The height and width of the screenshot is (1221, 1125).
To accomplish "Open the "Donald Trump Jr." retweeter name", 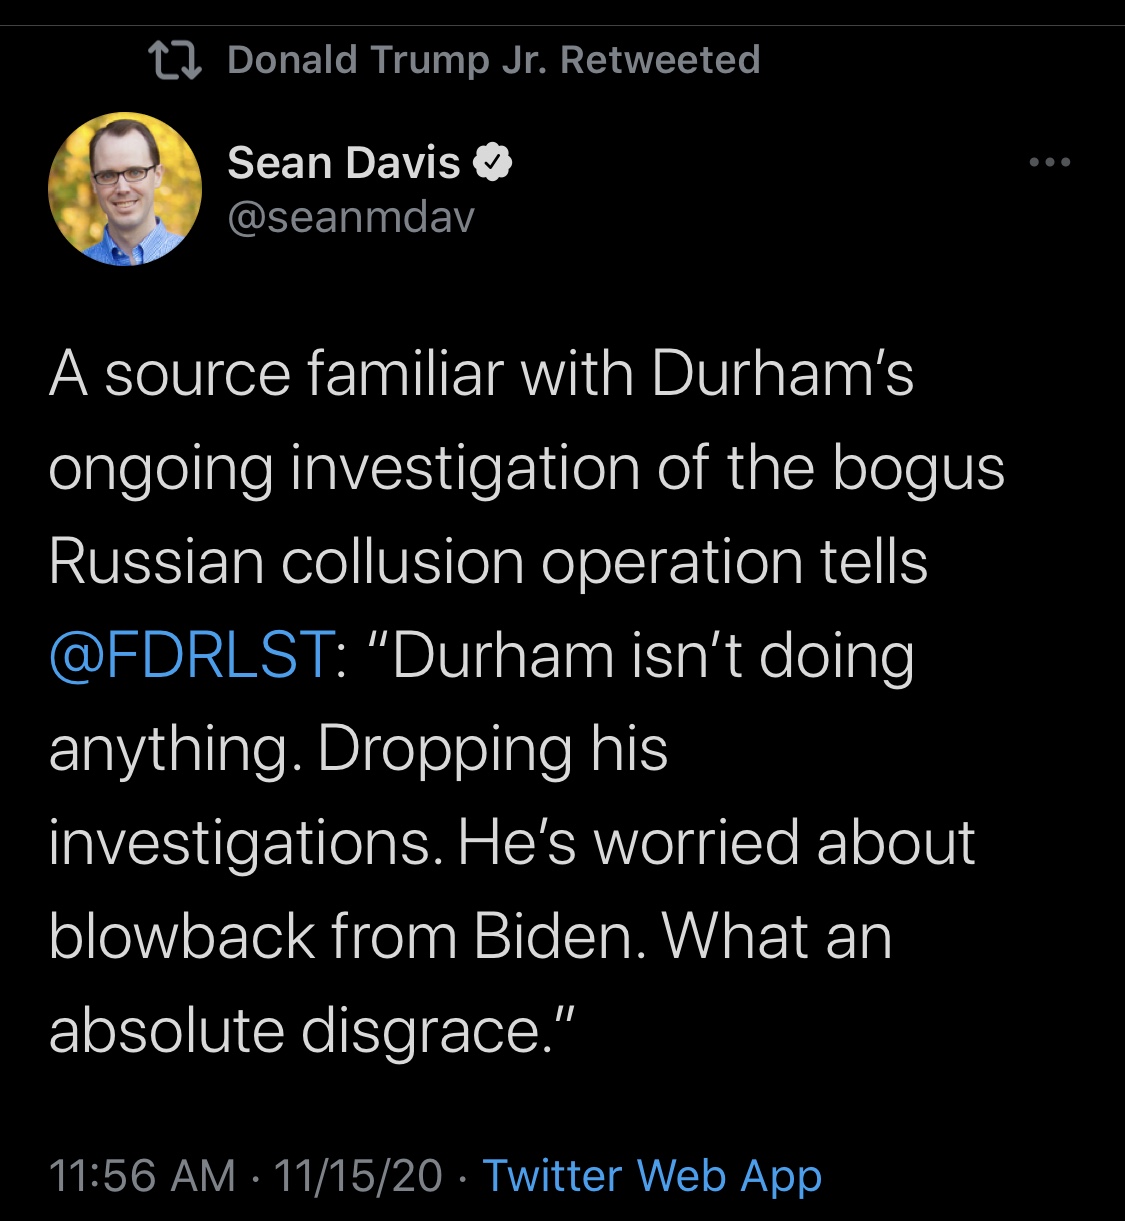I will coord(388,60).
